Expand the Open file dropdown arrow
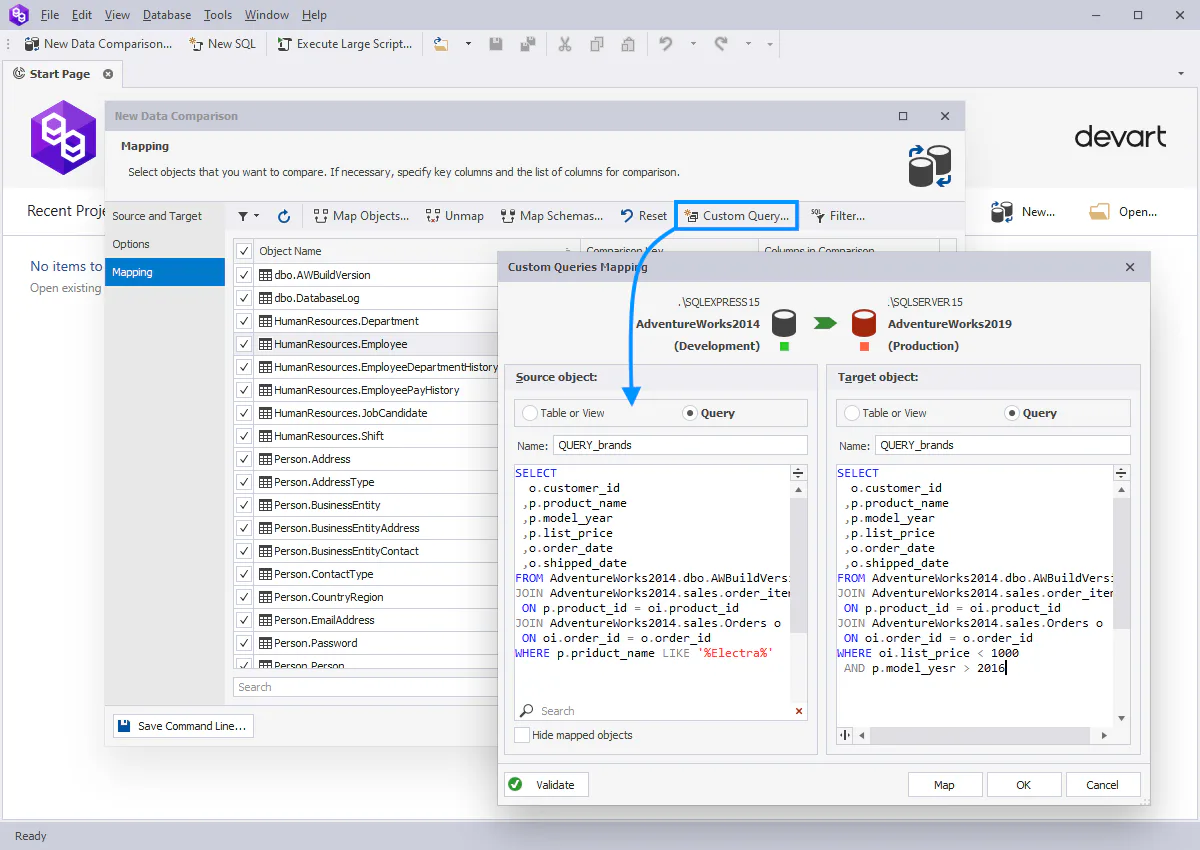The image size is (1200, 850). click(468, 44)
